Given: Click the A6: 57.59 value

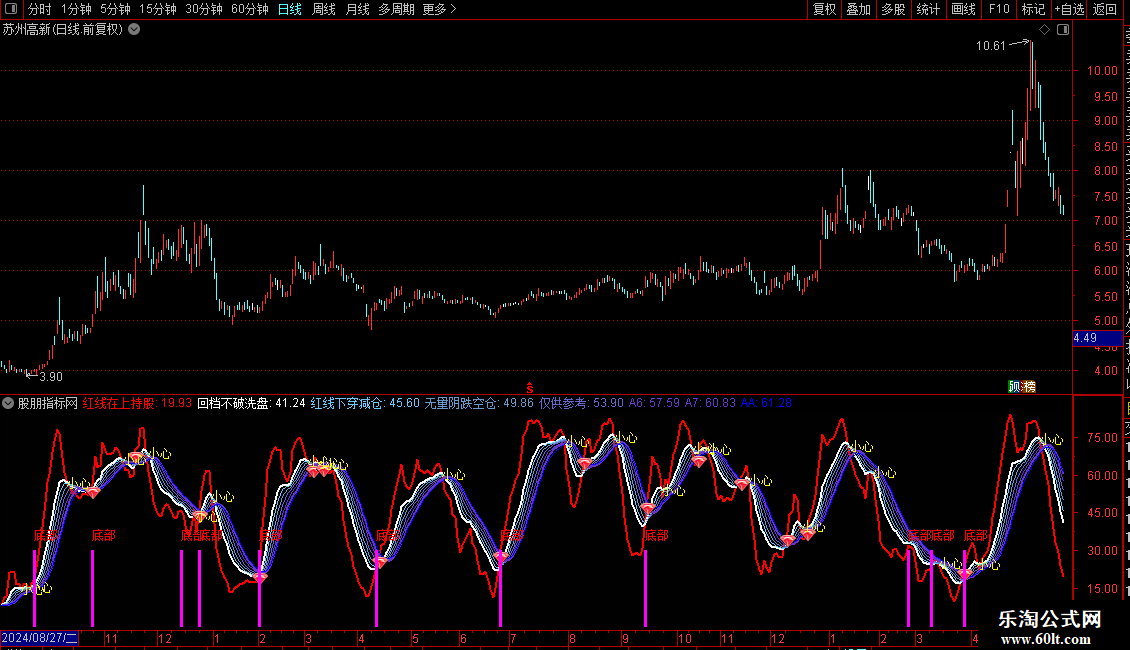Looking at the screenshot, I should [654, 404].
